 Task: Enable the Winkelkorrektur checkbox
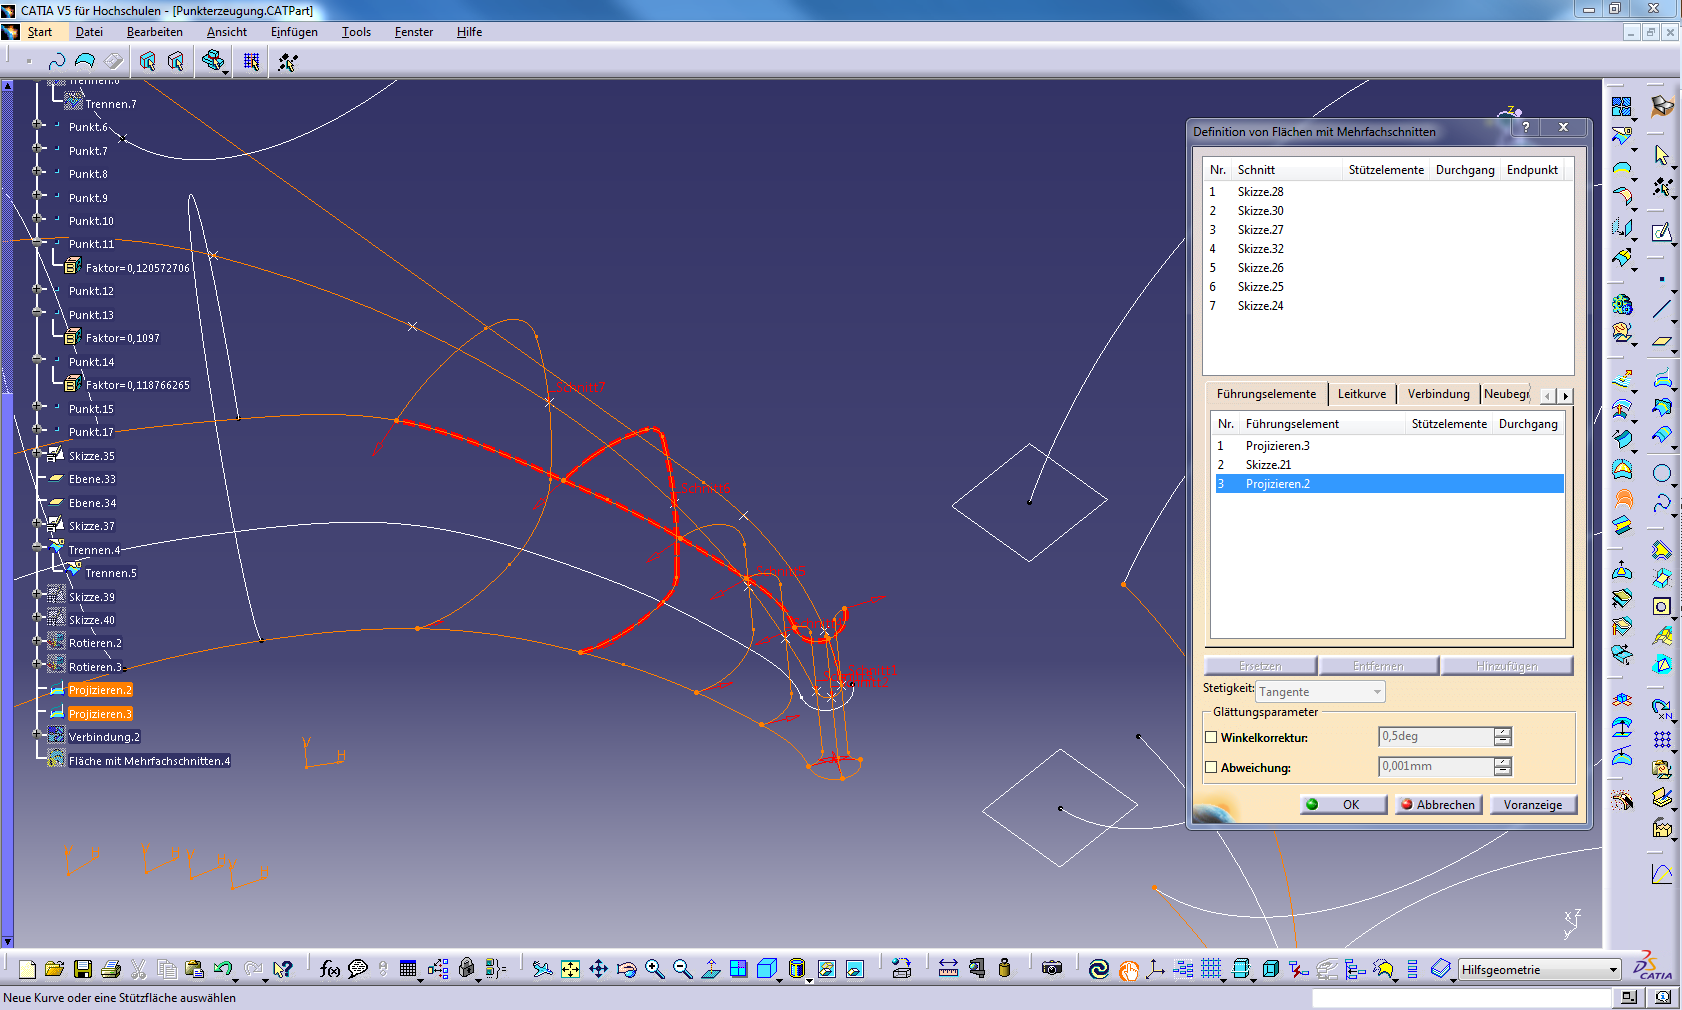tap(1211, 737)
